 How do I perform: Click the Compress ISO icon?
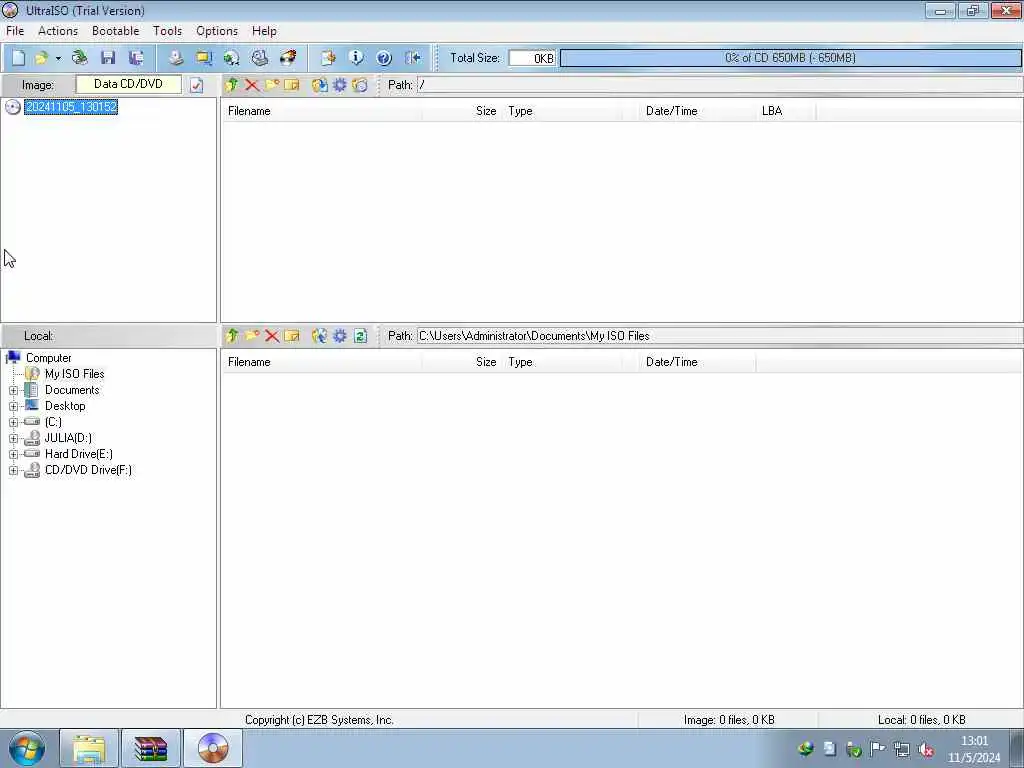point(204,58)
